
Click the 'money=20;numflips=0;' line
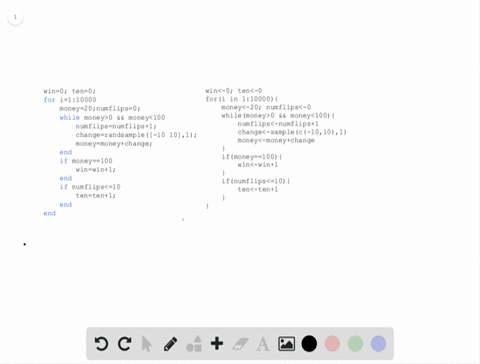click(100, 109)
